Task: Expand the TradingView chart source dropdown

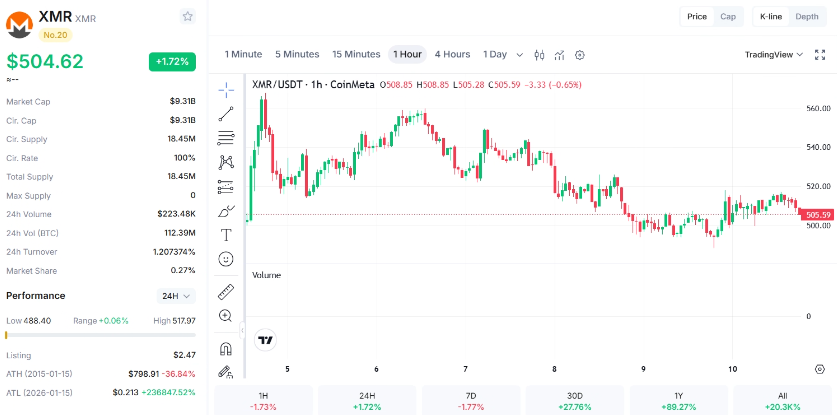Action: pos(773,54)
